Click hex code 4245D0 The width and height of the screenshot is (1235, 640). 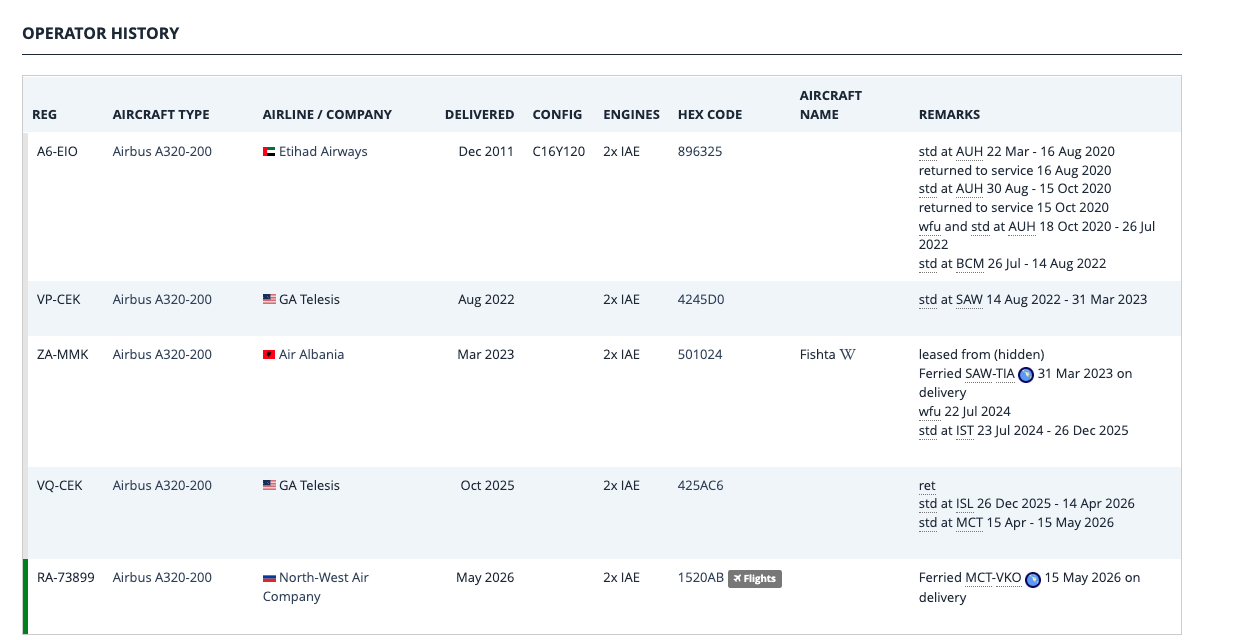(x=701, y=299)
